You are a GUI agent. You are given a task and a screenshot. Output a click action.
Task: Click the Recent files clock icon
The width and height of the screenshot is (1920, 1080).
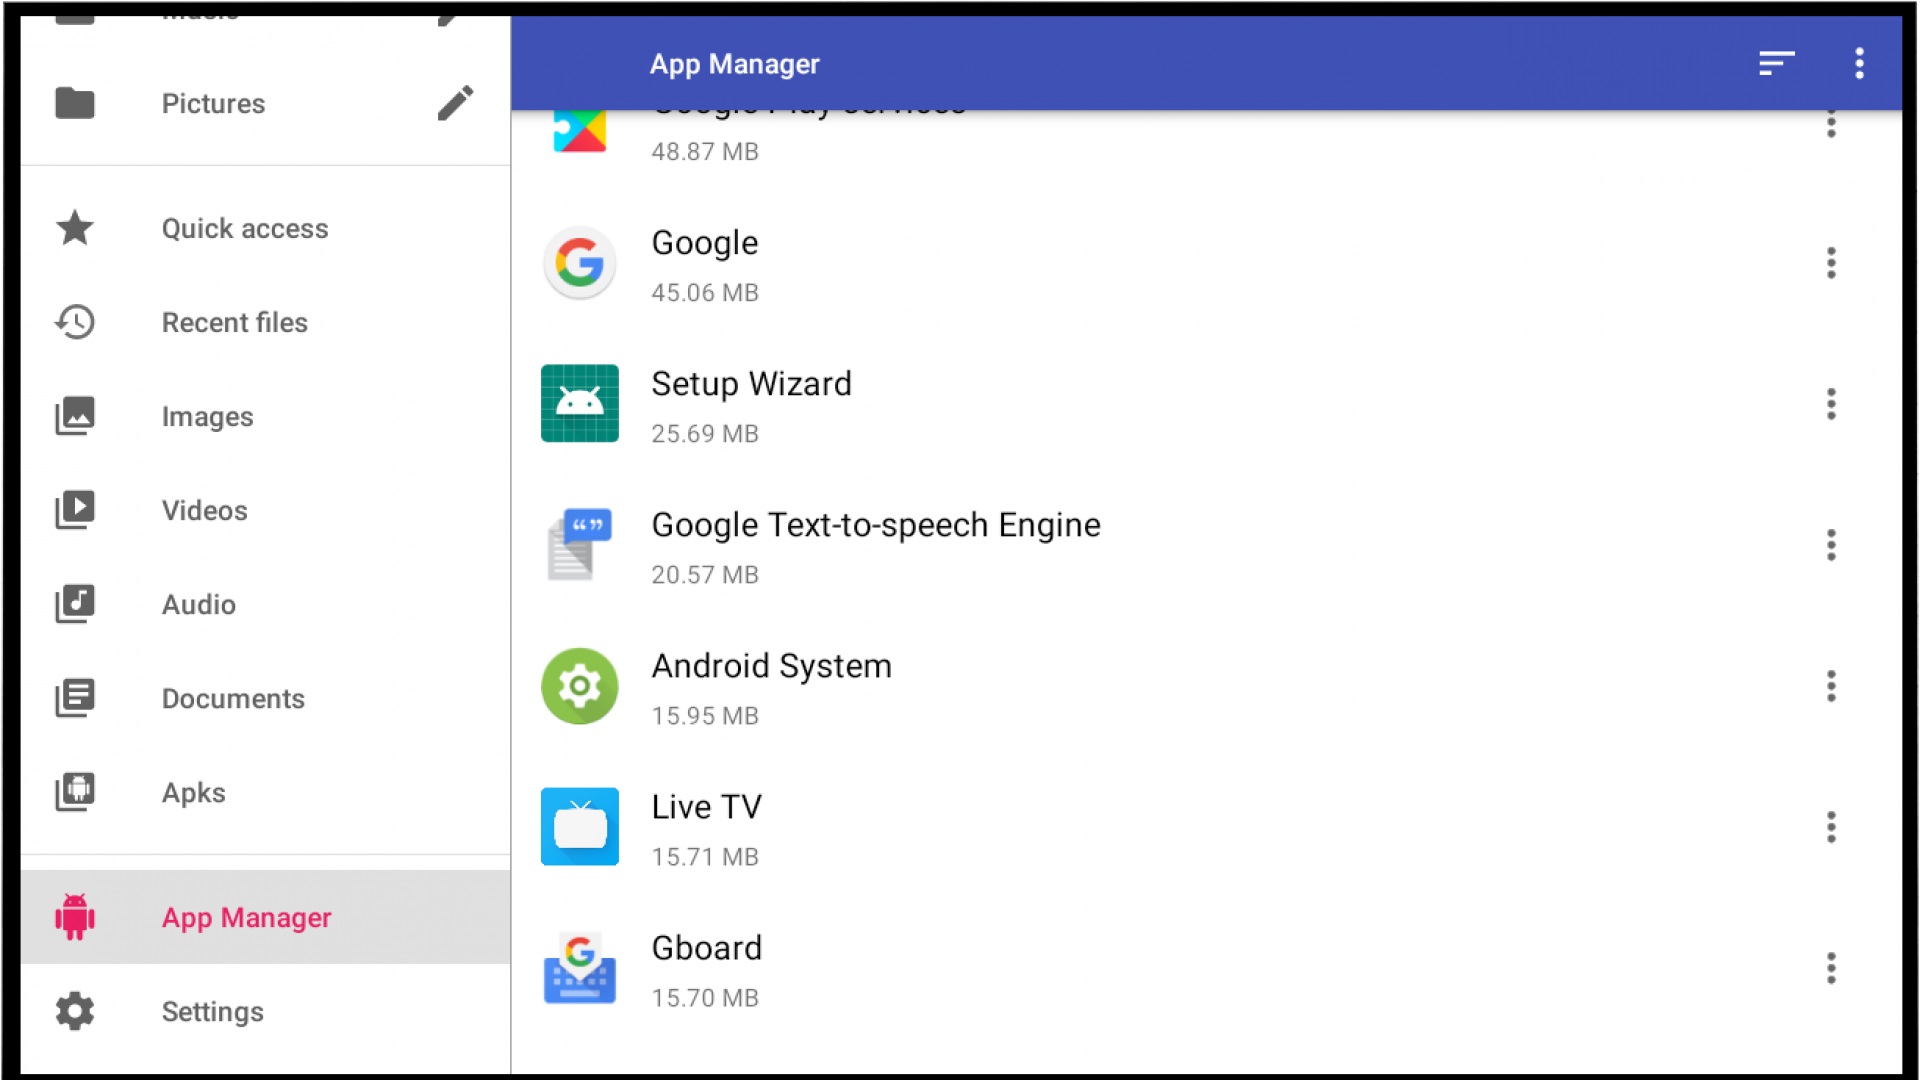75,322
